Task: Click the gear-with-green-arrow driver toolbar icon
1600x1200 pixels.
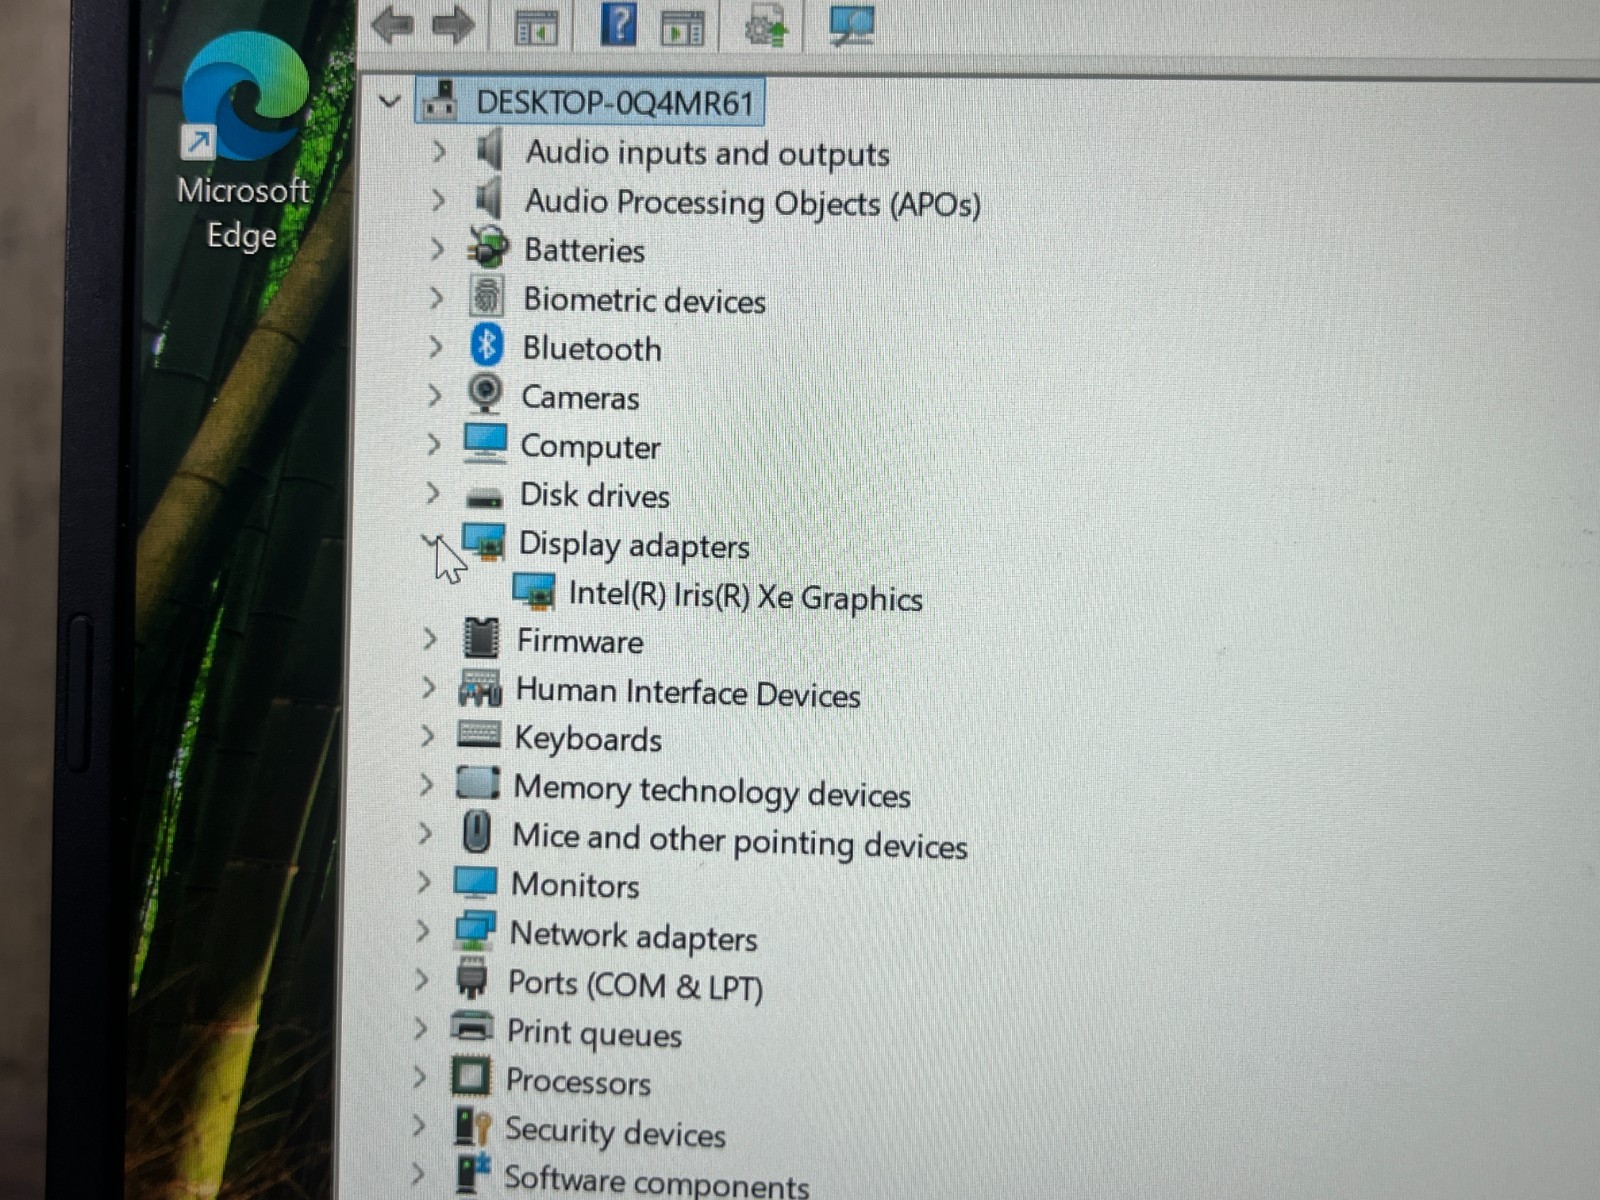Action: click(x=766, y=27)
